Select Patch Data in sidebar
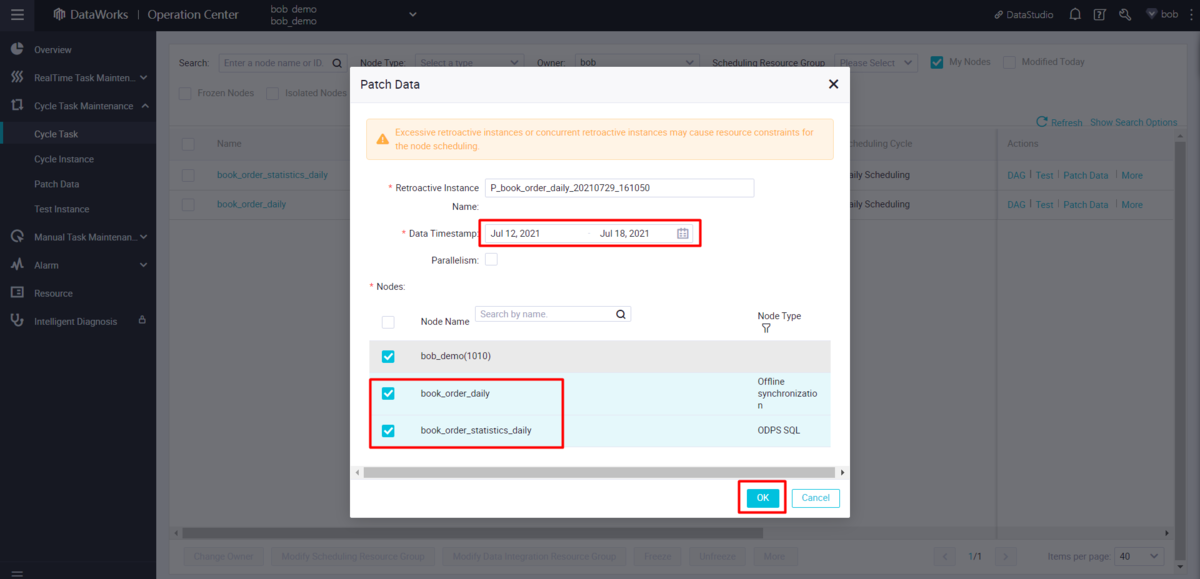1200x579 pixels. pos(57,184)
